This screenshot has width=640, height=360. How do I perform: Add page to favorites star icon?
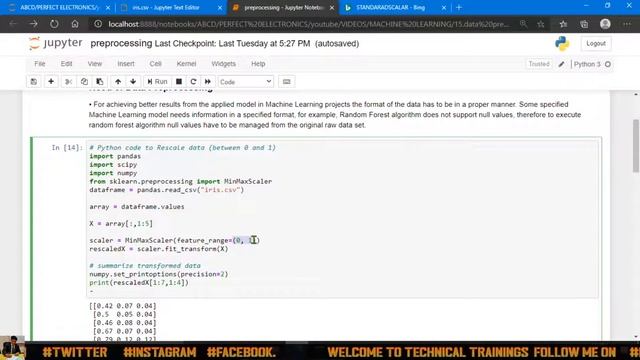(541, 24)
